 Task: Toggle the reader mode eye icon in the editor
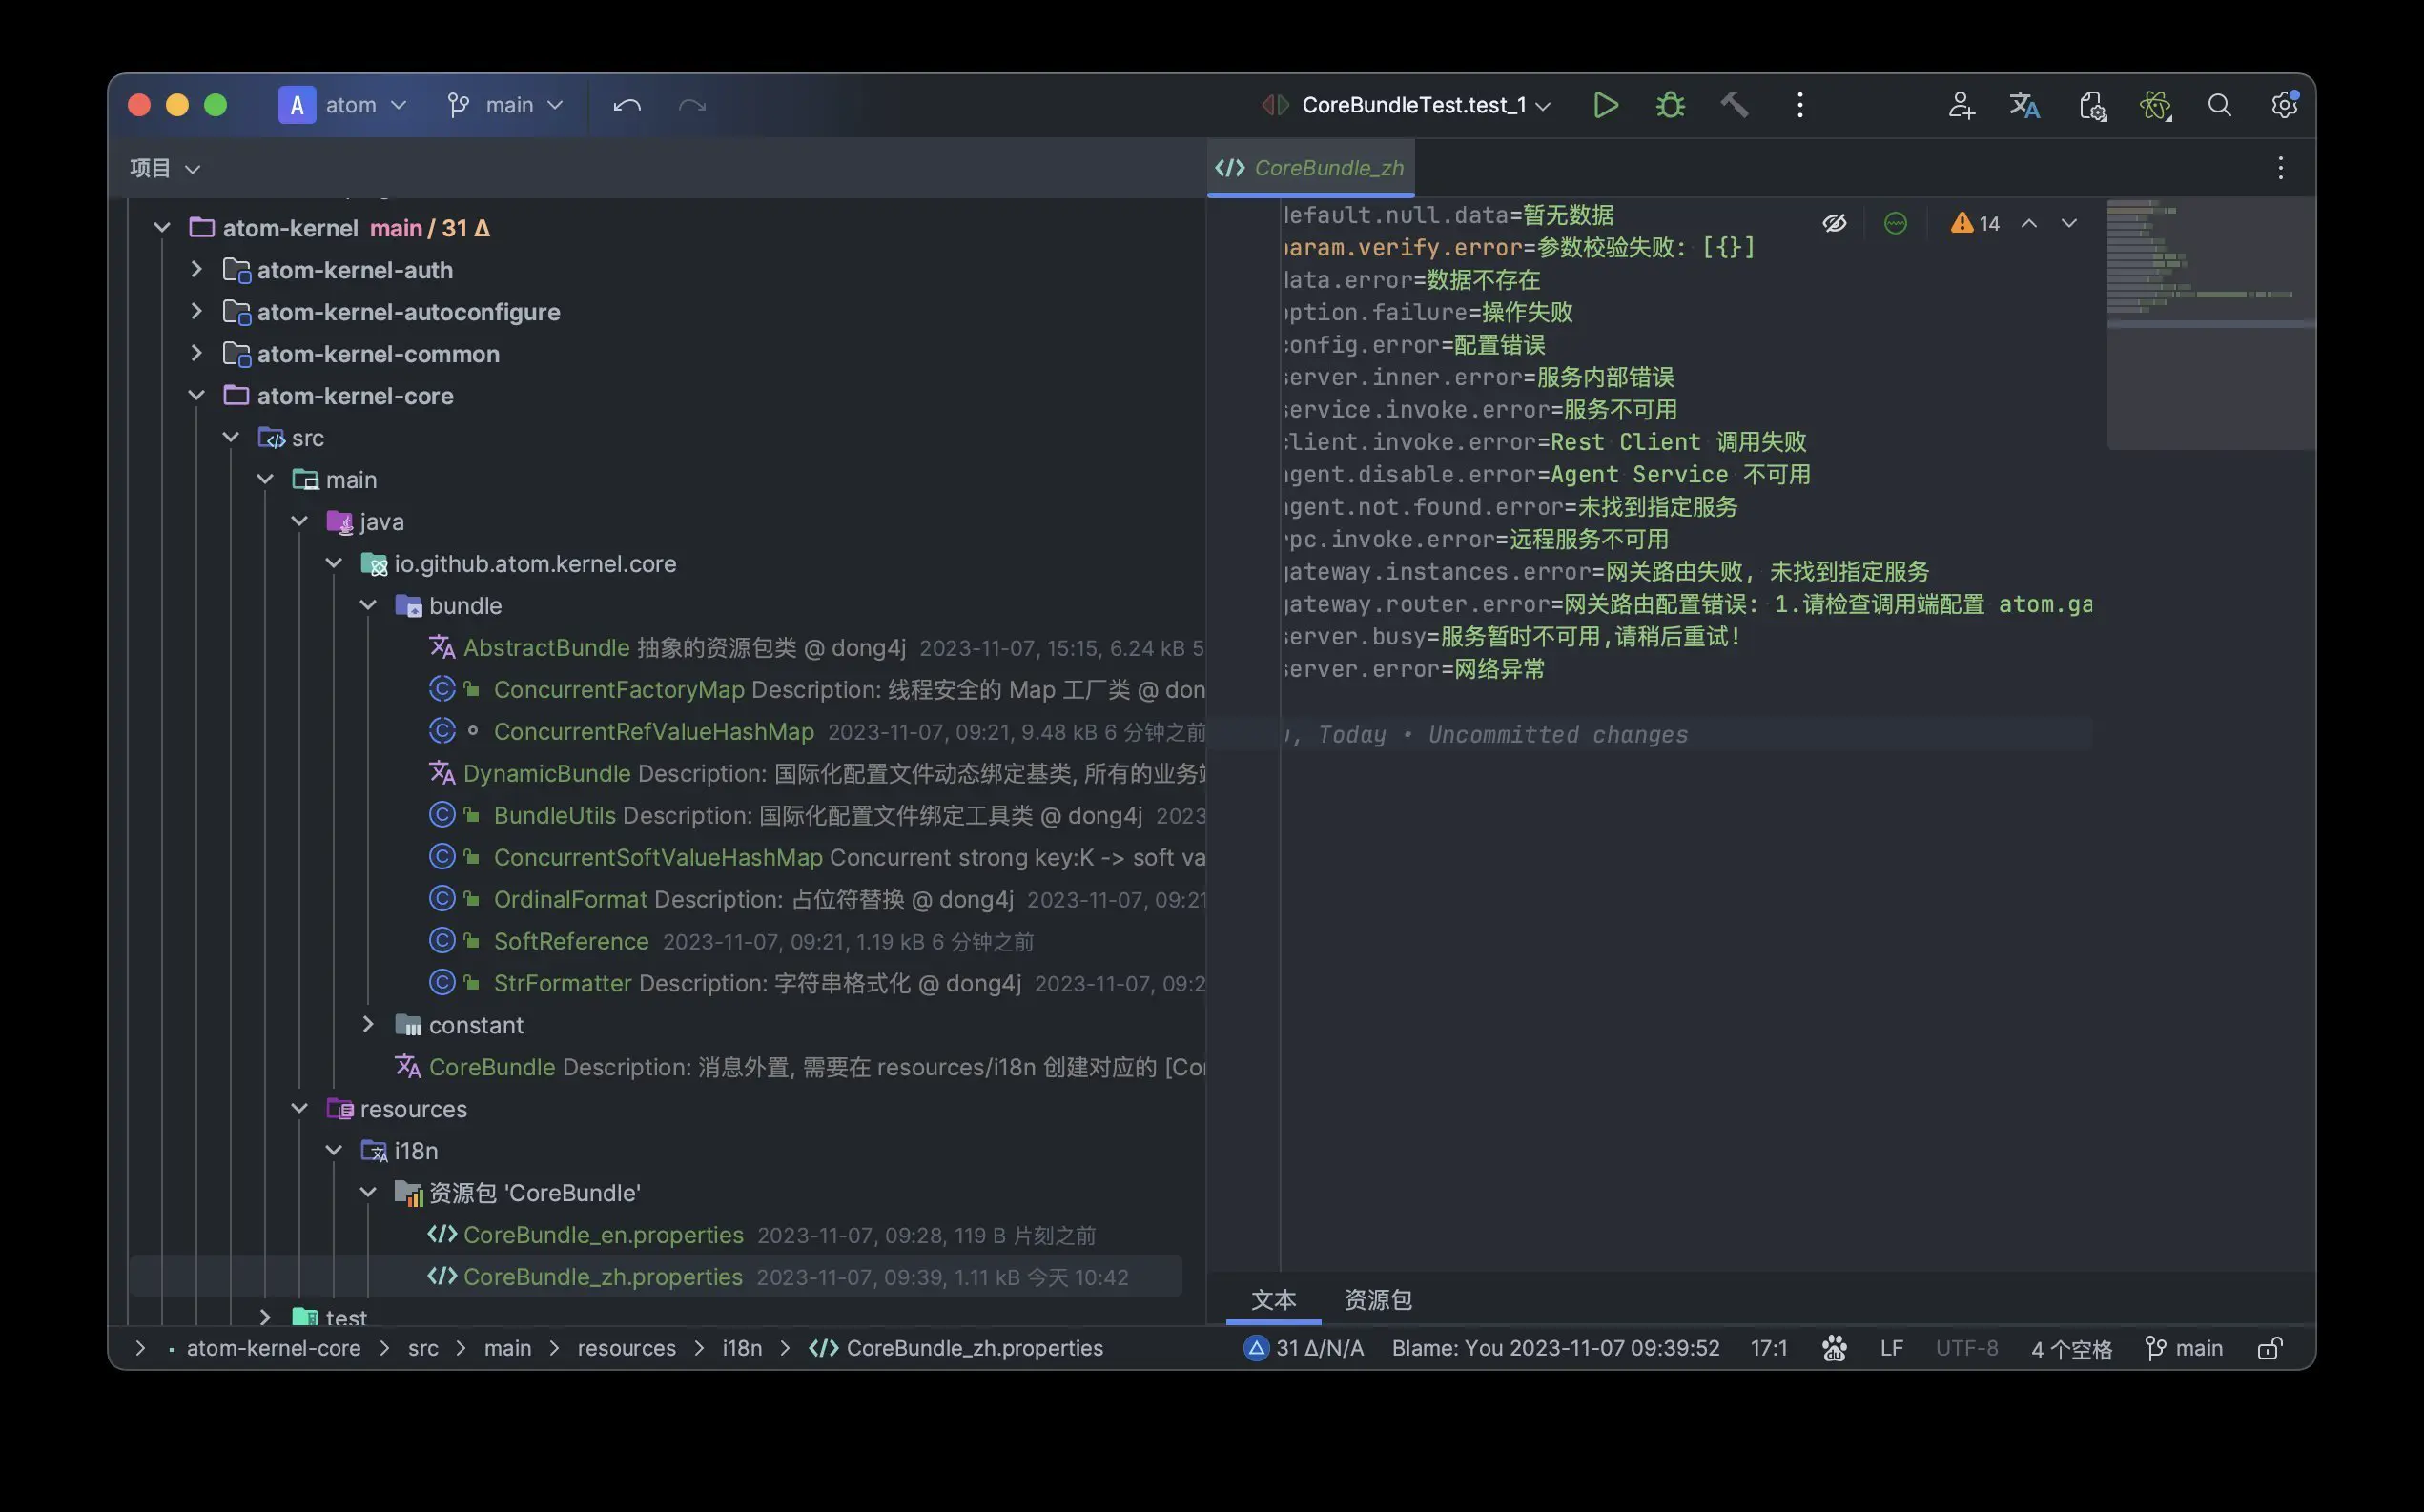[x=1834, y=223]
